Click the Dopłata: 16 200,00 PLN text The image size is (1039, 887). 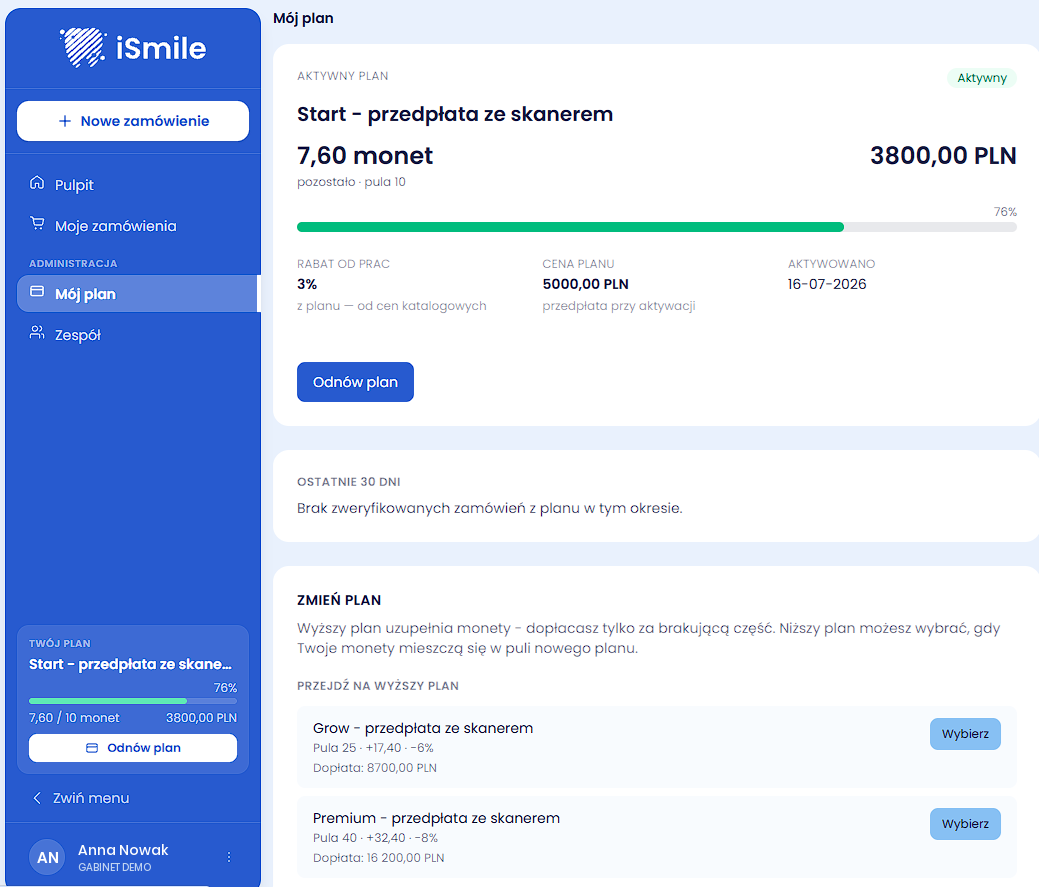pos(378,859)
